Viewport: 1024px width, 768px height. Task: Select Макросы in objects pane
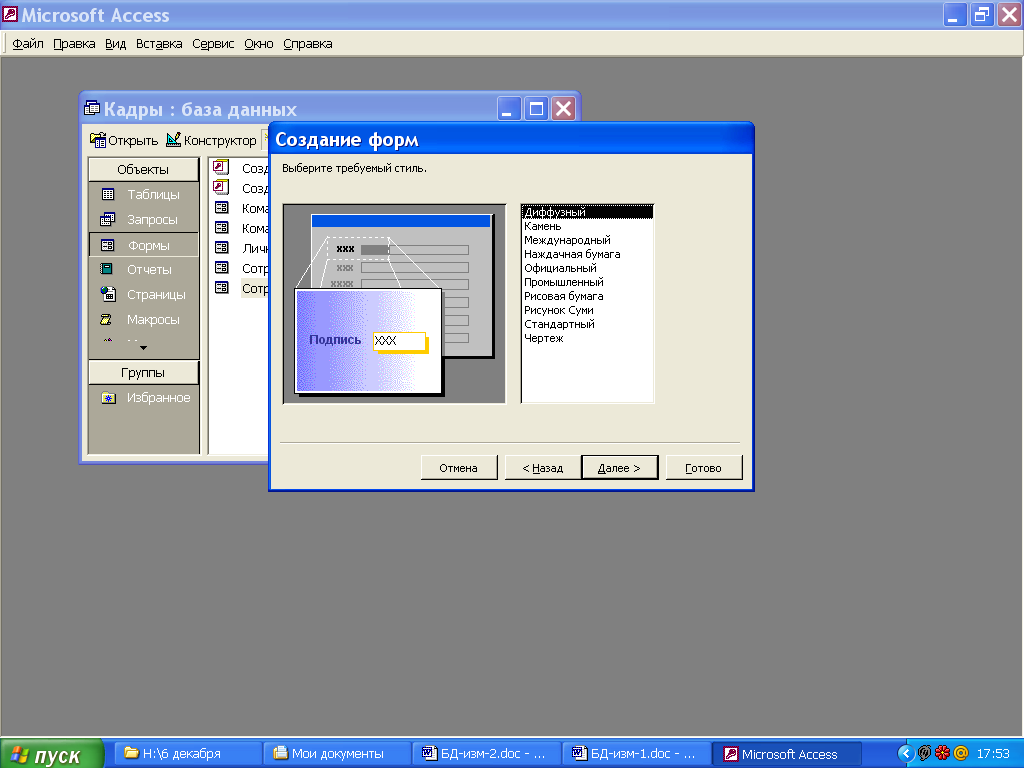[143, 319]
